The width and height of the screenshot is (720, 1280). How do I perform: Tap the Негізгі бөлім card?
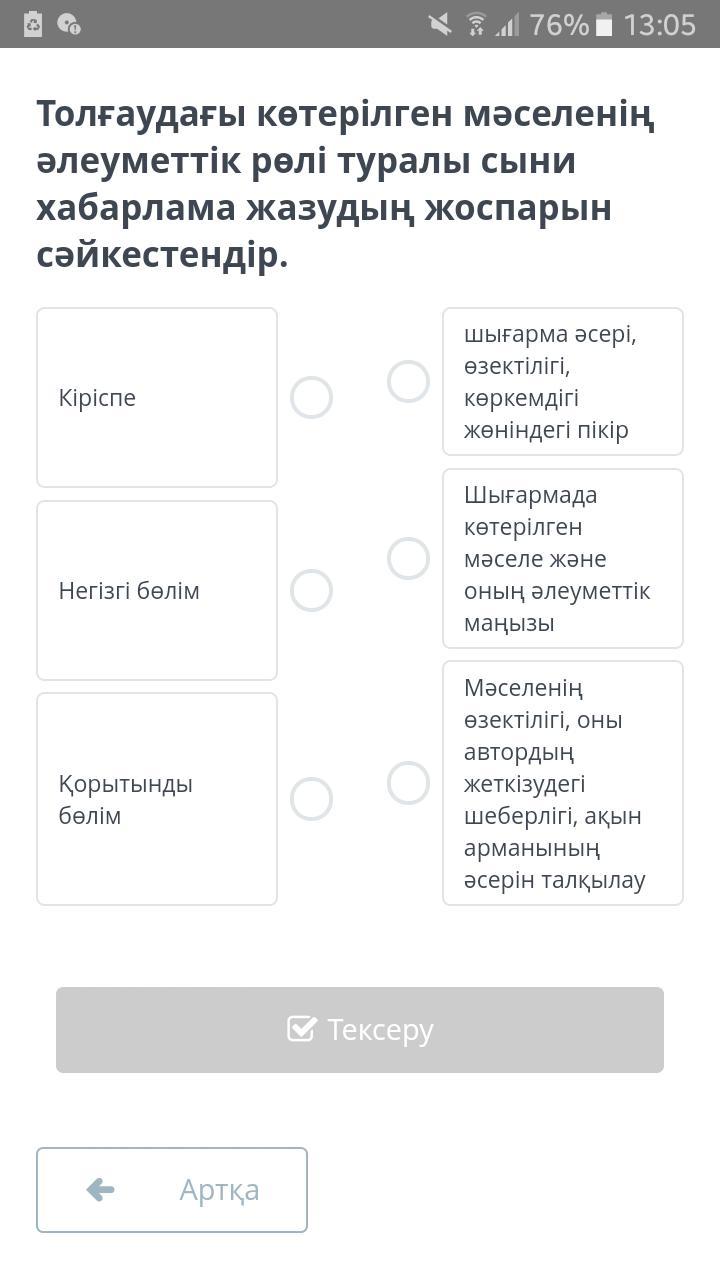pos(157,590)
